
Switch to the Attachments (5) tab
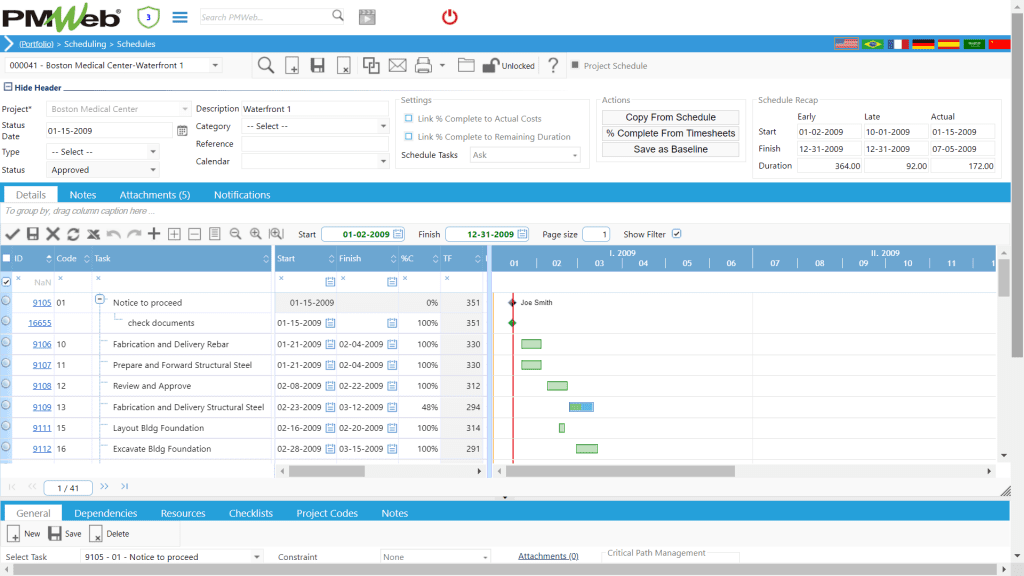click(155, 195)
